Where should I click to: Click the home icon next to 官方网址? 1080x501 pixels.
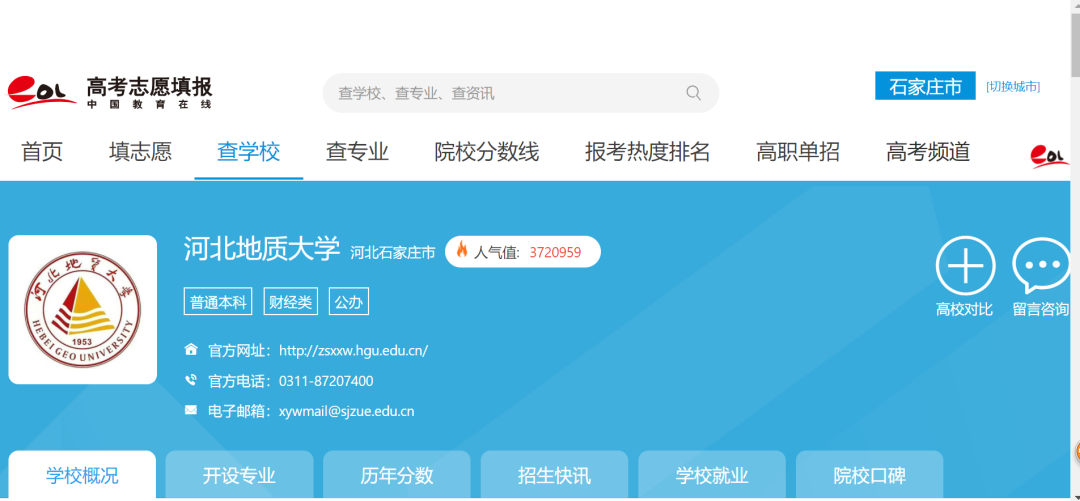pyautogui.click(x=191, y=349)
